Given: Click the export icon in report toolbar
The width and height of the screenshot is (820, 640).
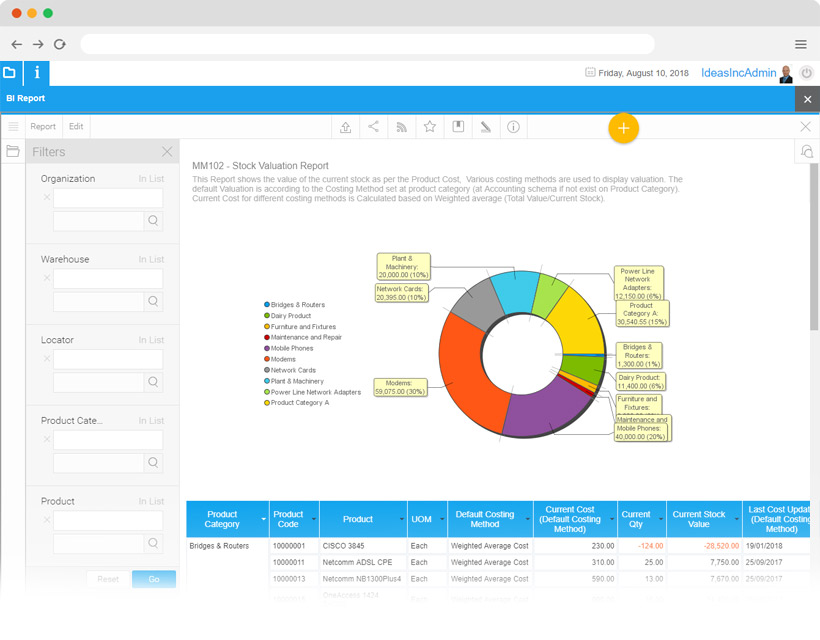Looking at the screenshot, I should coord(346,127).
